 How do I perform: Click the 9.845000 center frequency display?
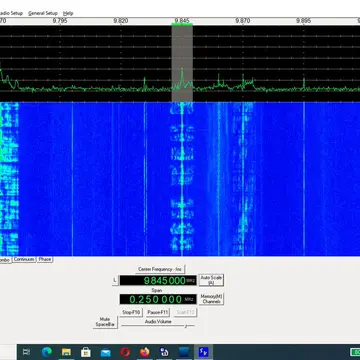(x=158, y=280)
